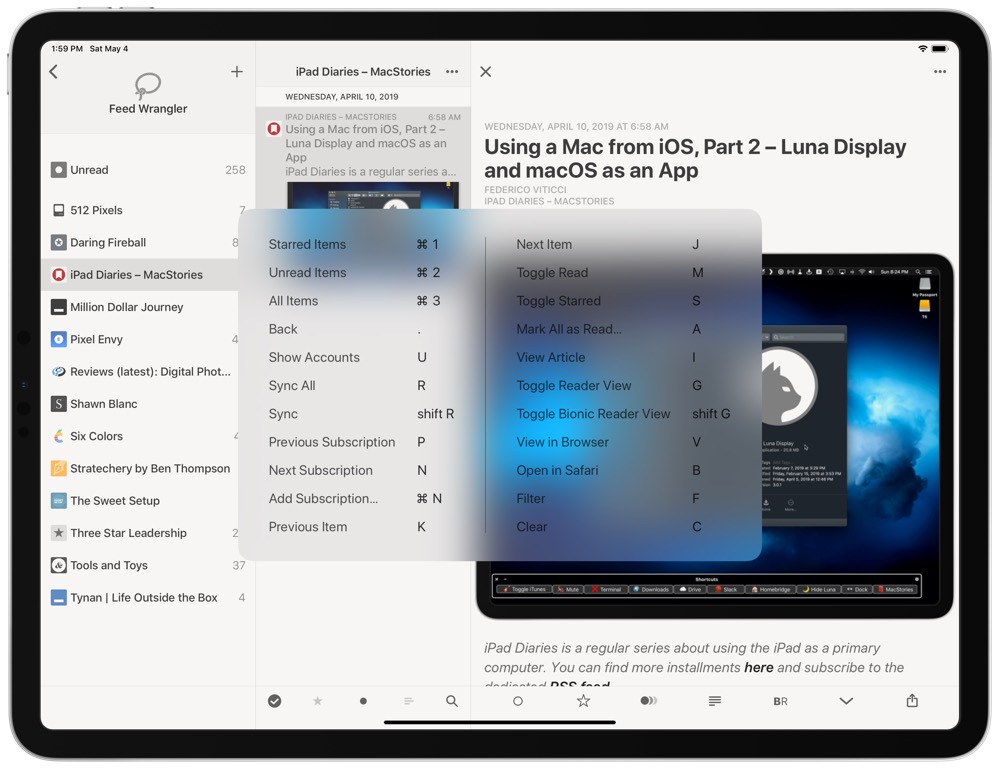Click "Toggle Bionic Reader View" overlay entry
The width and height of the screenshot is (1000, 770).
pyautogui.click(x=593, y=414)
